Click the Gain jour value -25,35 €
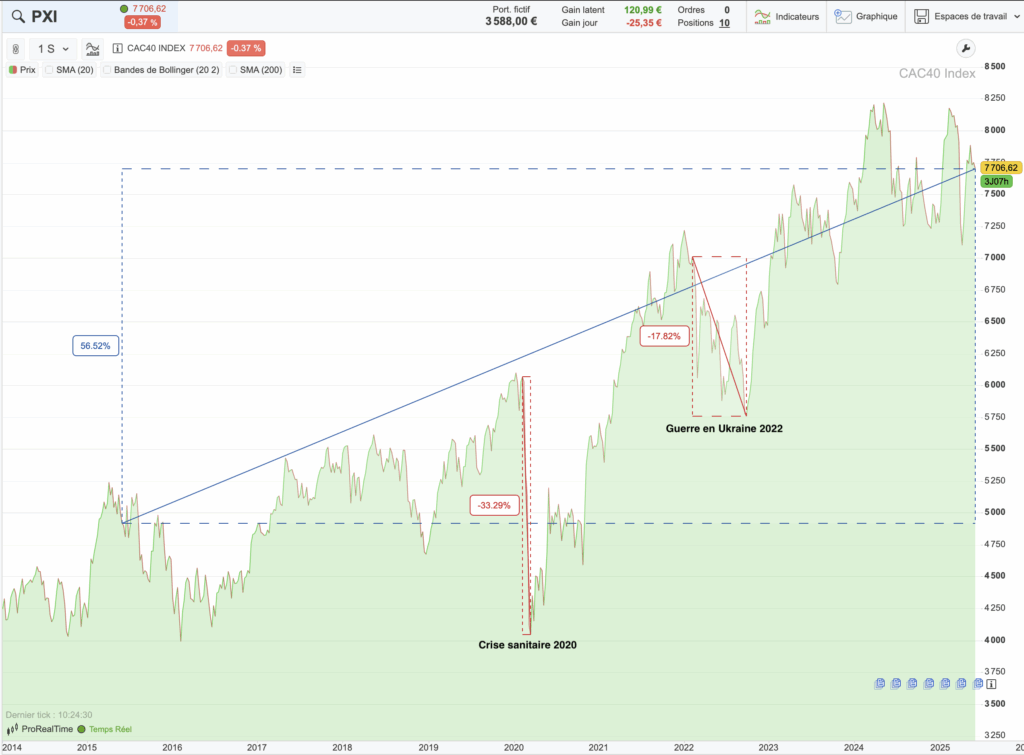The height and width of the screenshot is (755, 1024). click(x=643, y=23)
